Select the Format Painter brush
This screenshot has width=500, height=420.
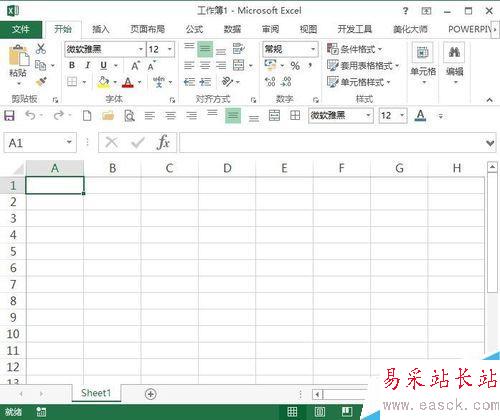pos(41,82)
